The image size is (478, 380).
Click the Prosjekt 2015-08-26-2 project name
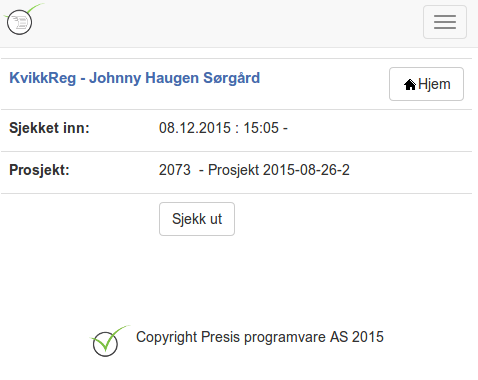279,170
